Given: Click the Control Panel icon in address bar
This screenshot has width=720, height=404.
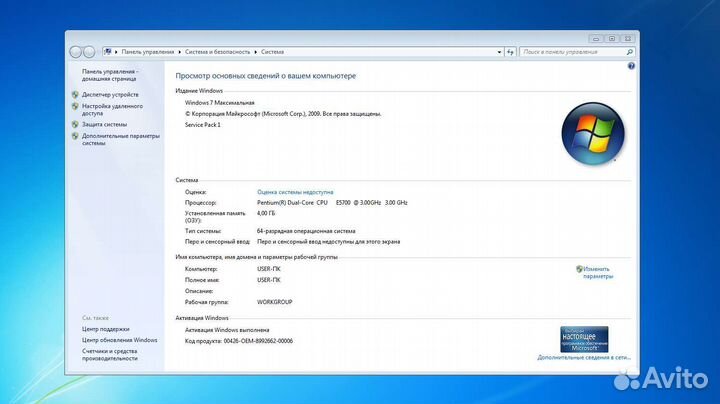Looking at the screenshot, I should point(108,52).
